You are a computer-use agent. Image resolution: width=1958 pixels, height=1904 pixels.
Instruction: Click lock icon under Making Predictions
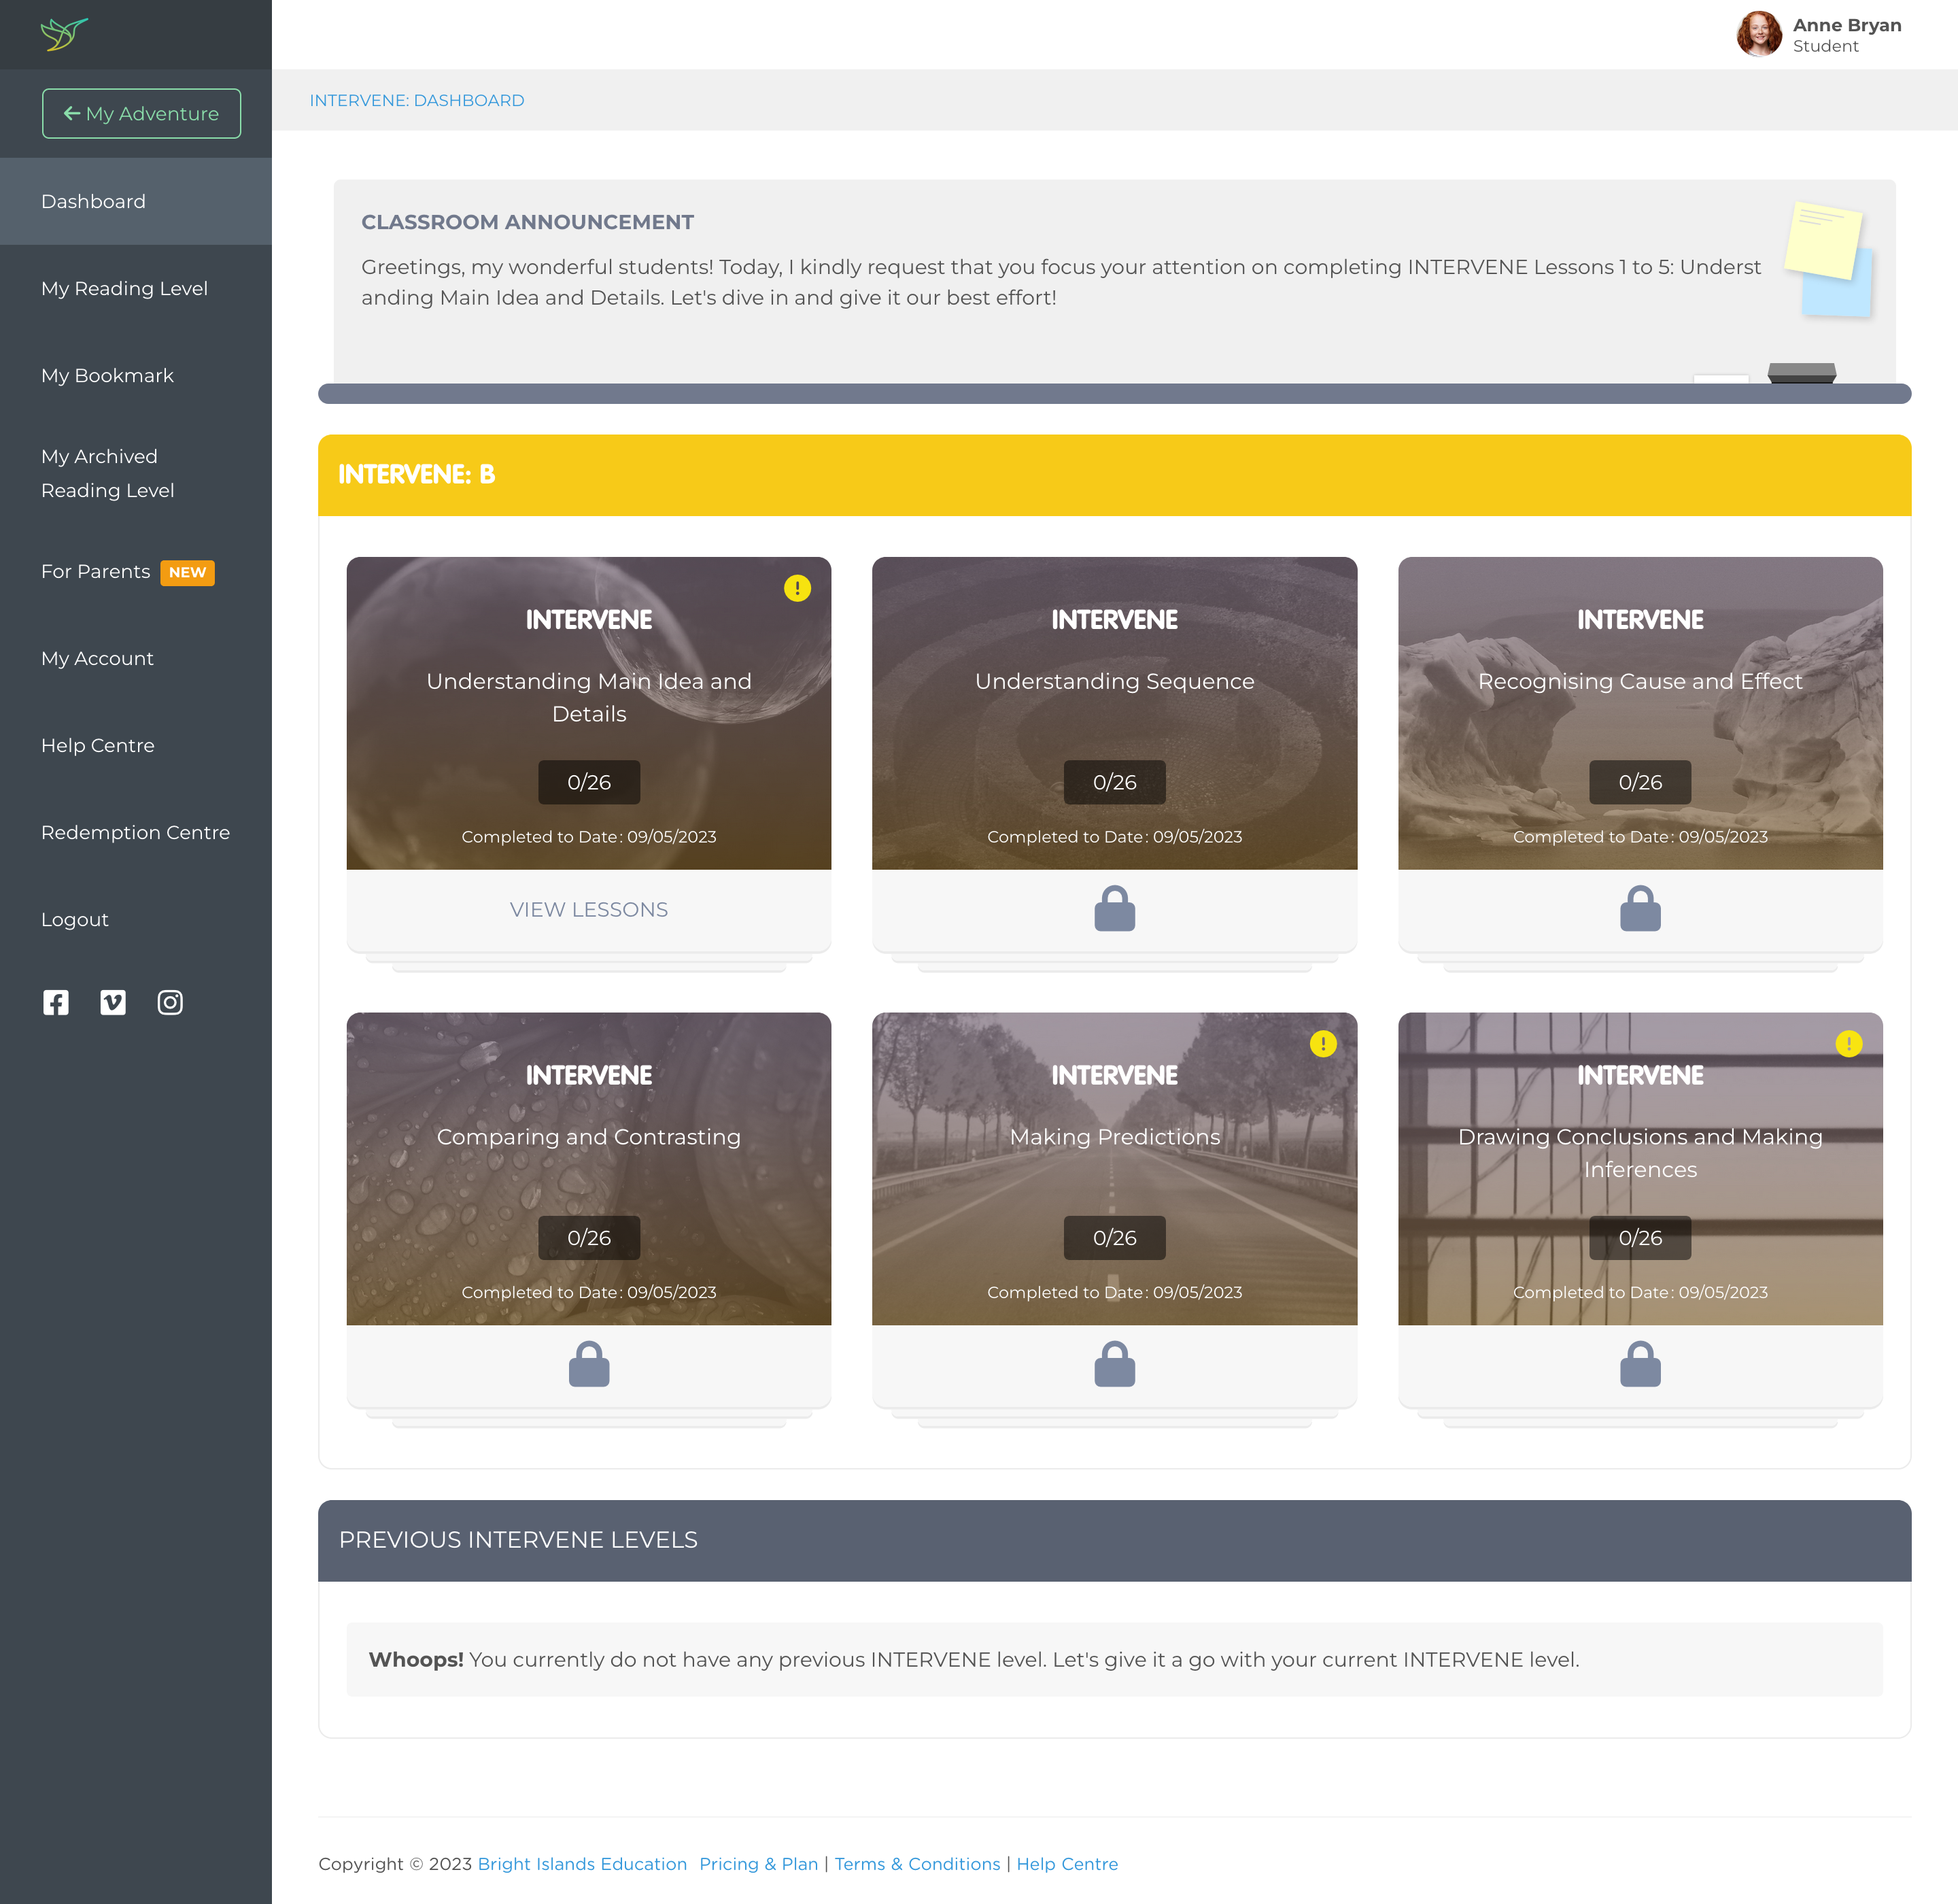click(x=1114, y=1364)
